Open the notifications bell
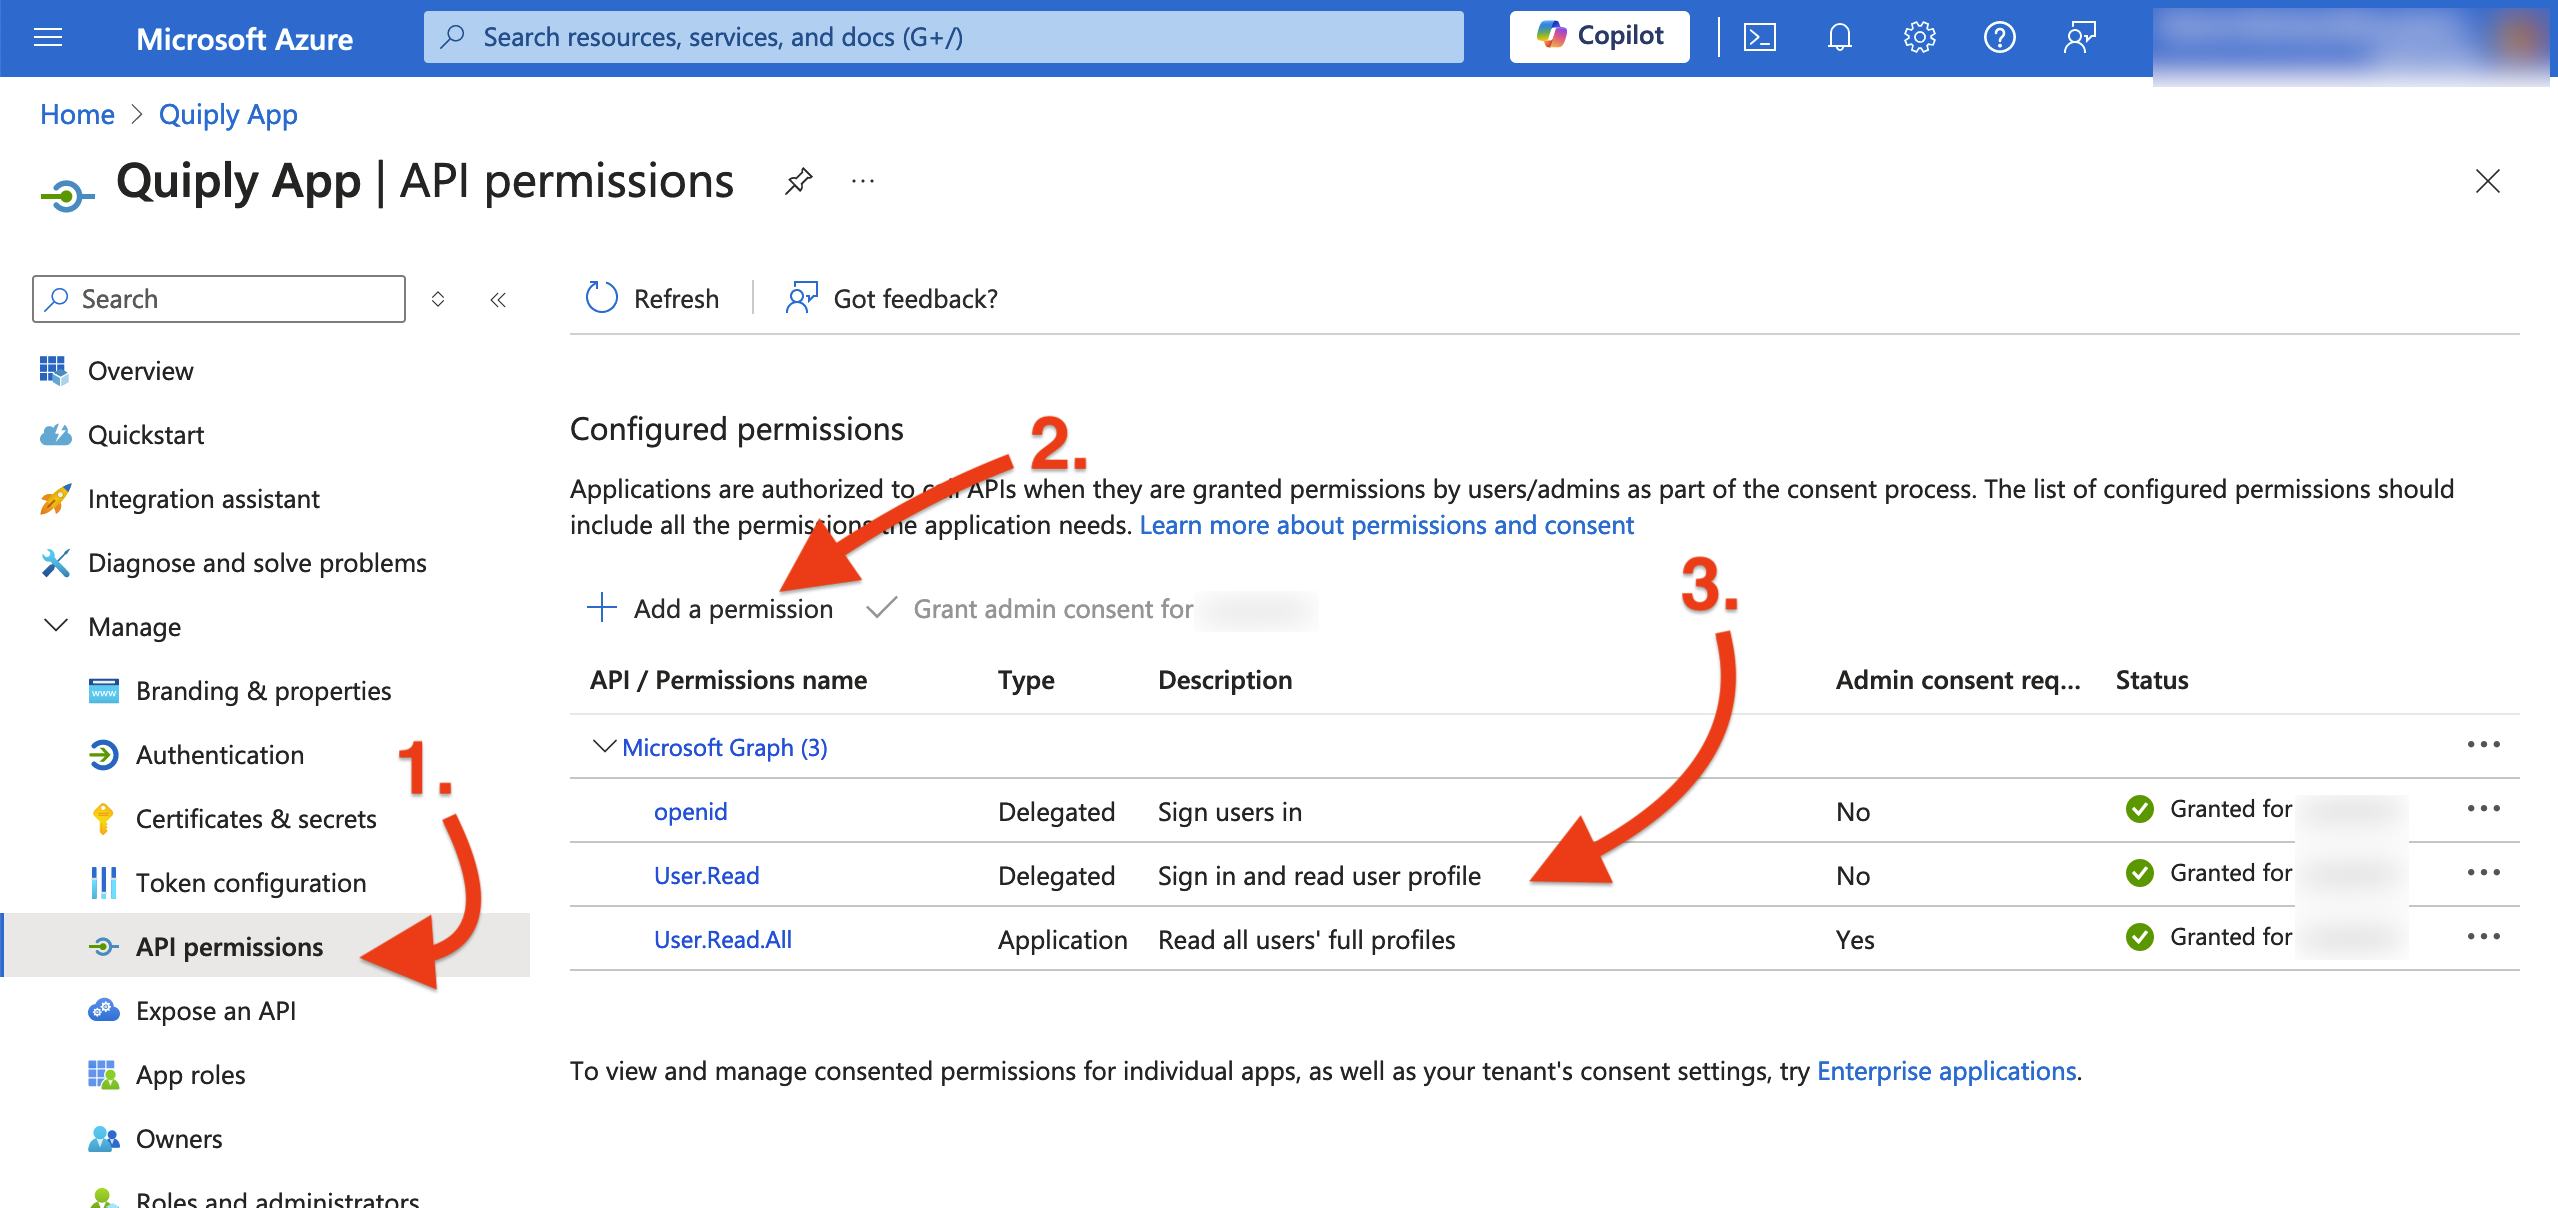Viewport: 2558px width, 1208px height. click(x=1839, y=38)
